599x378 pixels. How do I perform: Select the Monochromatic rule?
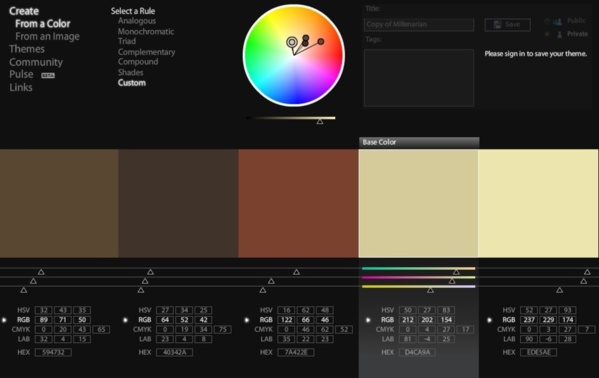click(146, 31)
